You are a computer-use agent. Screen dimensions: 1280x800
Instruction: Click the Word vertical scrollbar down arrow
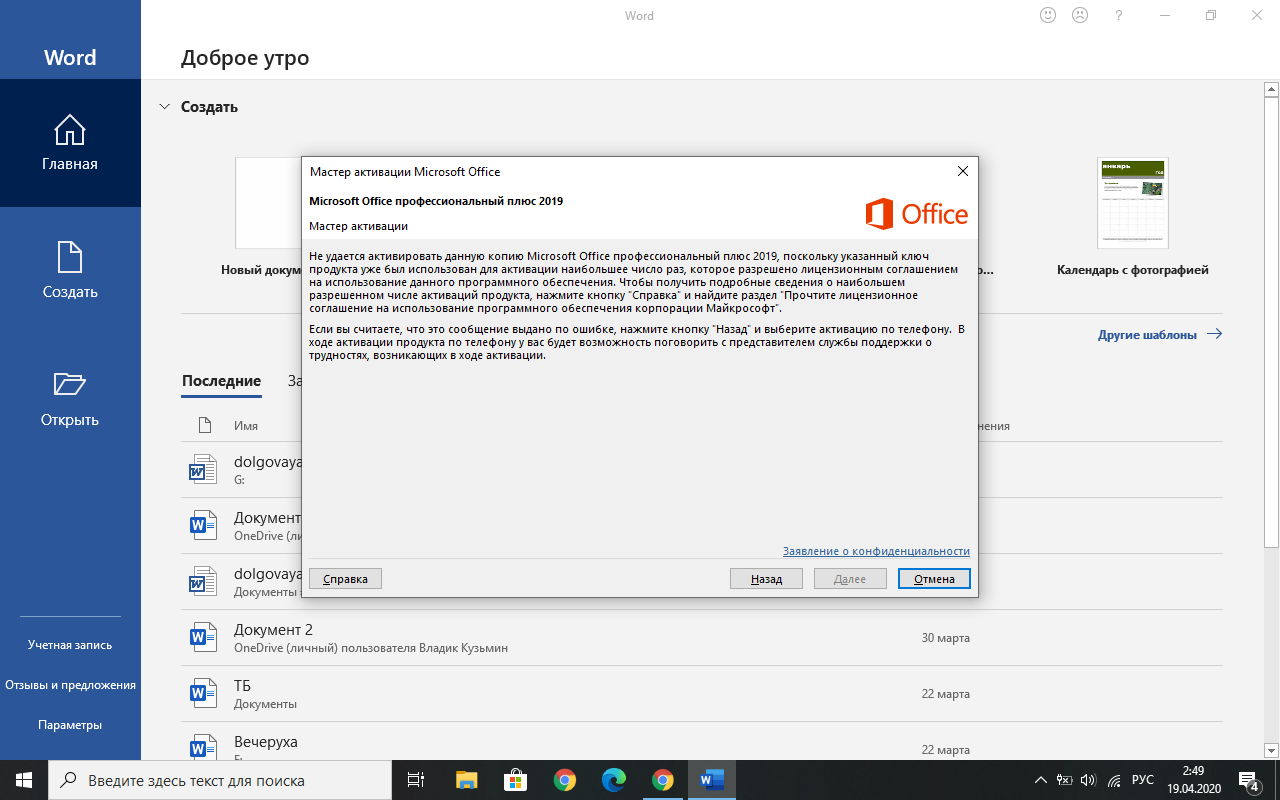(x=1271, y=750)
